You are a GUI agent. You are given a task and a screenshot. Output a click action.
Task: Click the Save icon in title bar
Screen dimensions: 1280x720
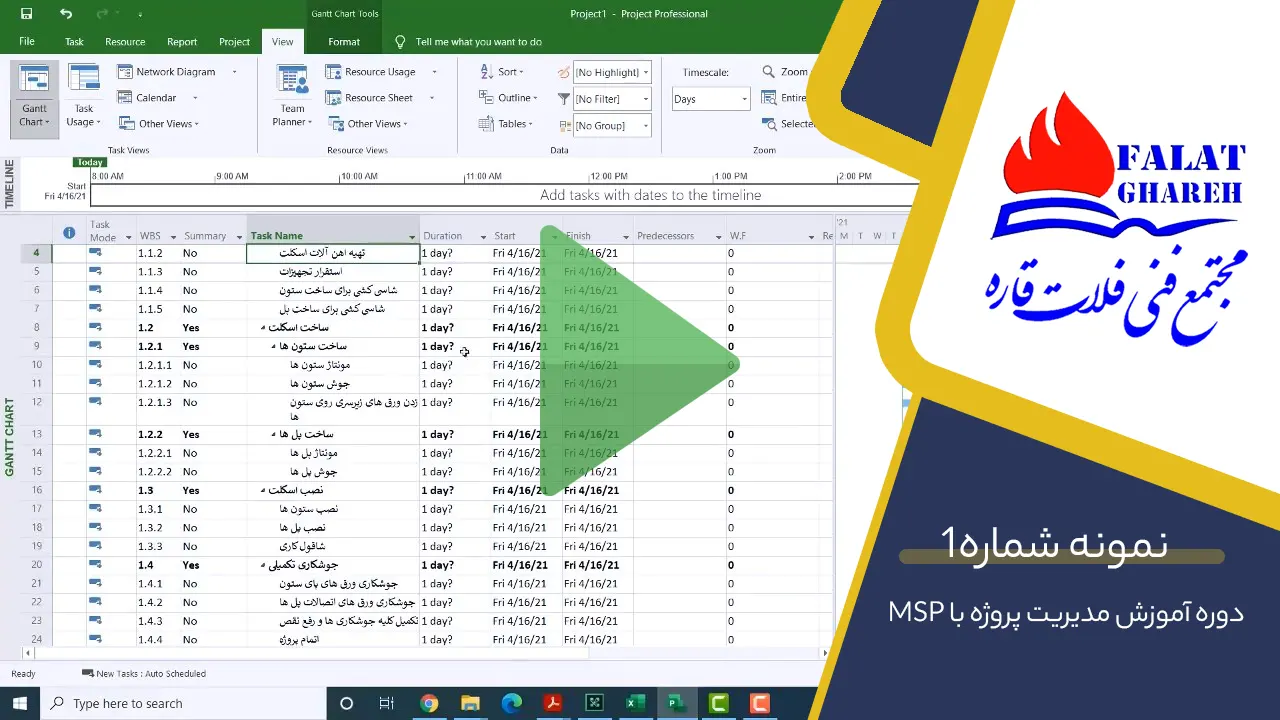coord(26,14)
